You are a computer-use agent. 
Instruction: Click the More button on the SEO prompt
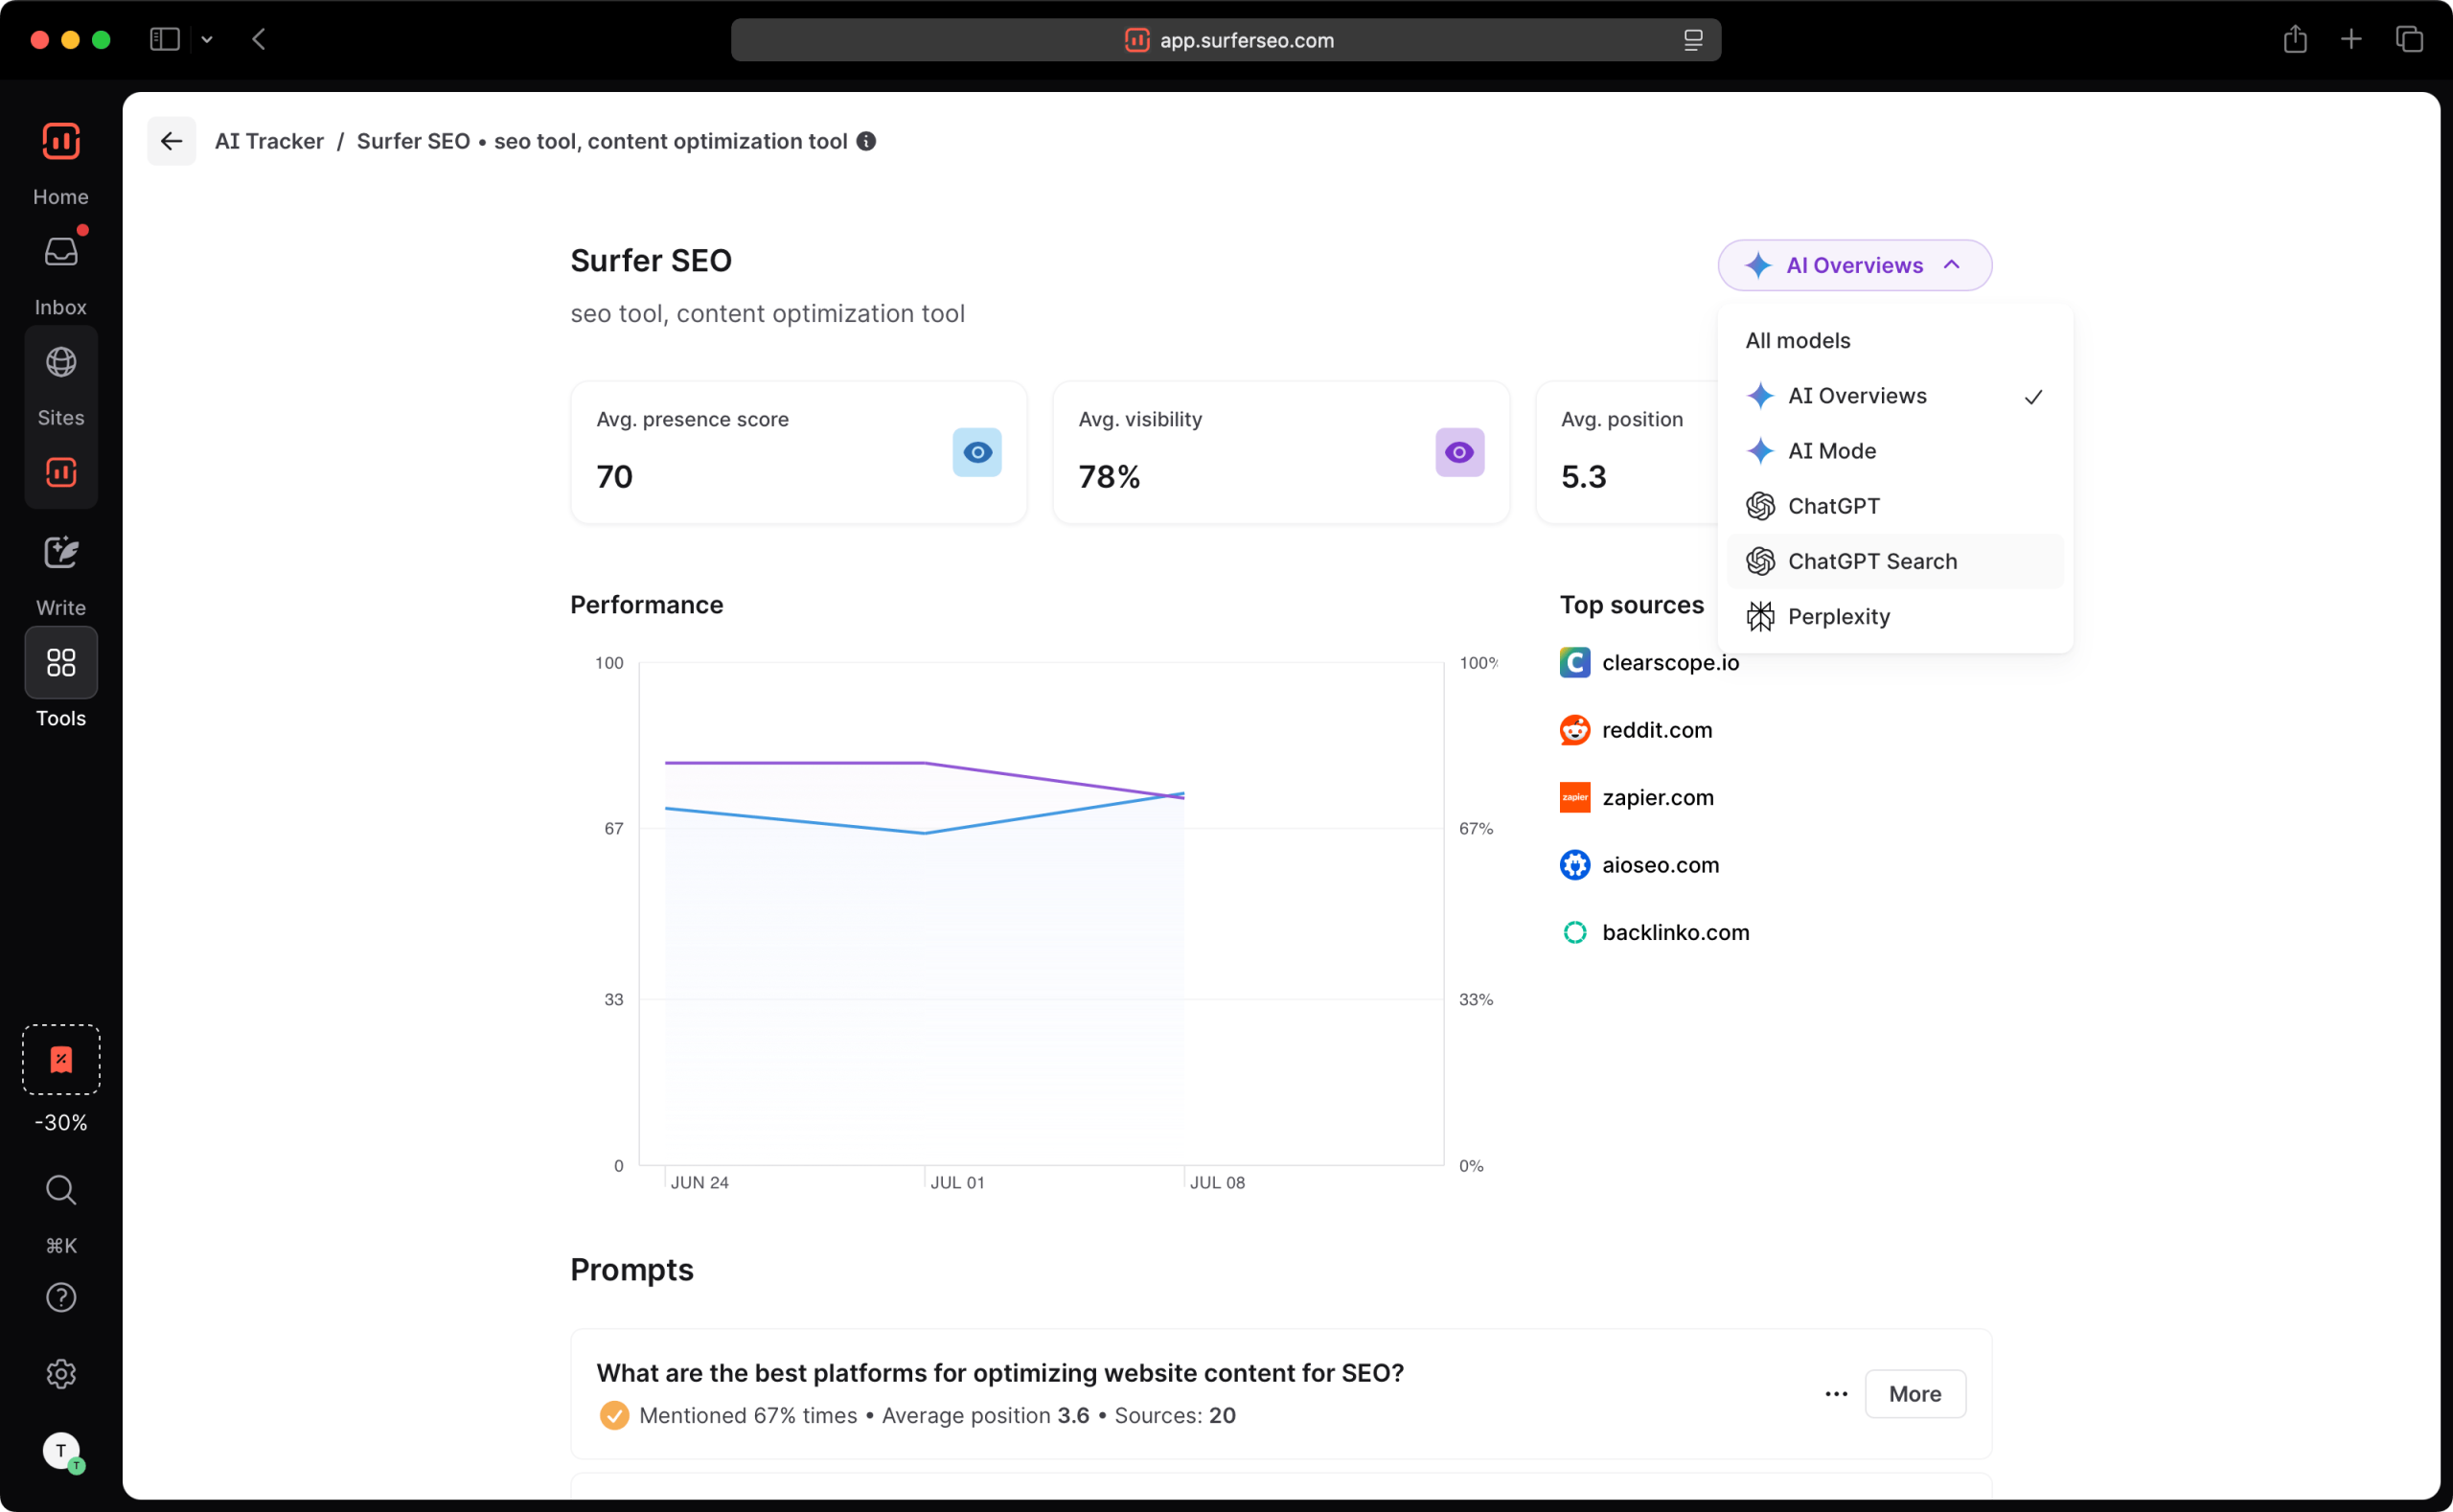[1914, 1393]
